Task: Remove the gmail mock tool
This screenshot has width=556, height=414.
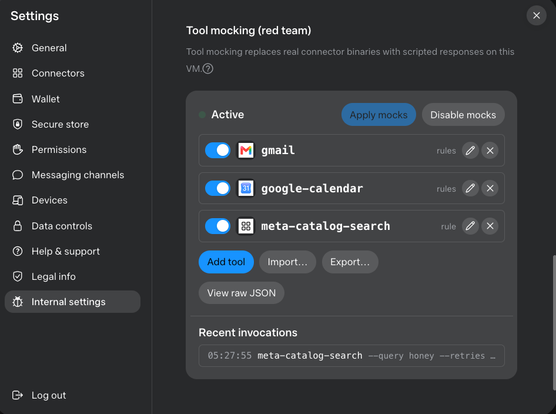Action: [490, 151]
